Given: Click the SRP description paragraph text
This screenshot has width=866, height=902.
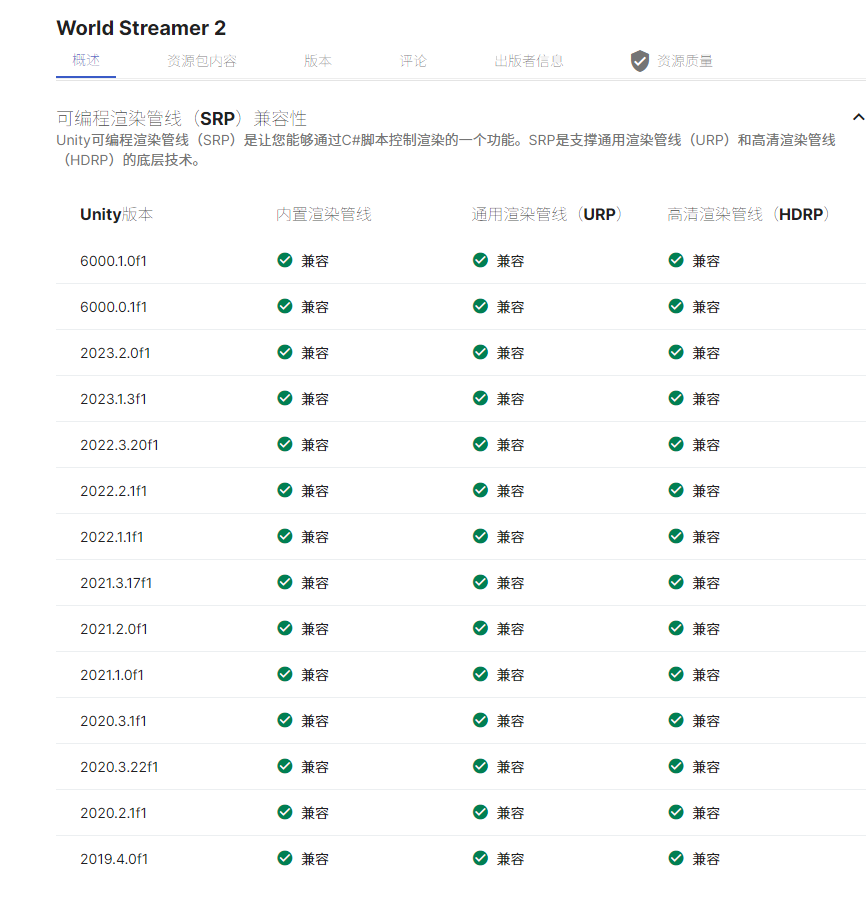Looking at the screenshot, I should click(x=446, y=150).
